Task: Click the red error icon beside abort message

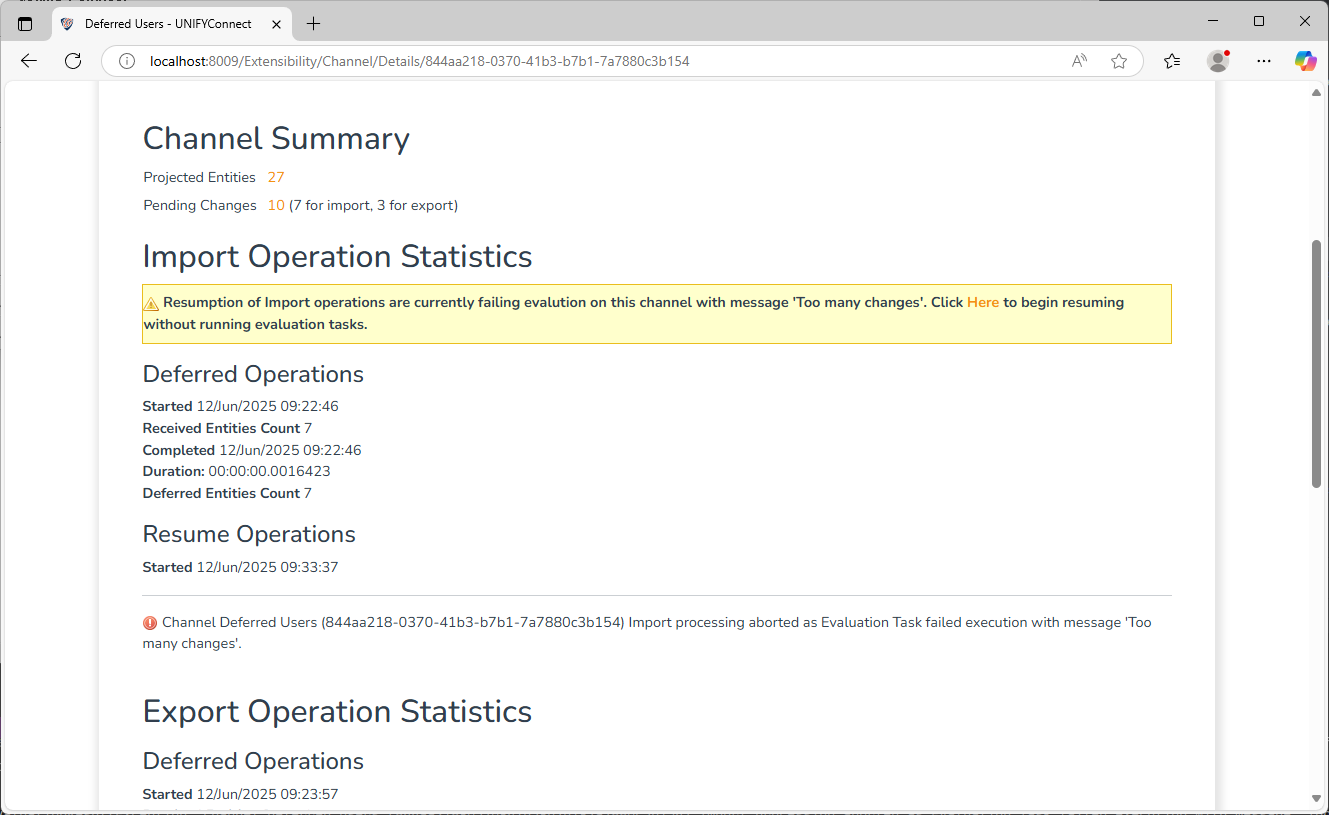Action: click(x=150, y=623)
